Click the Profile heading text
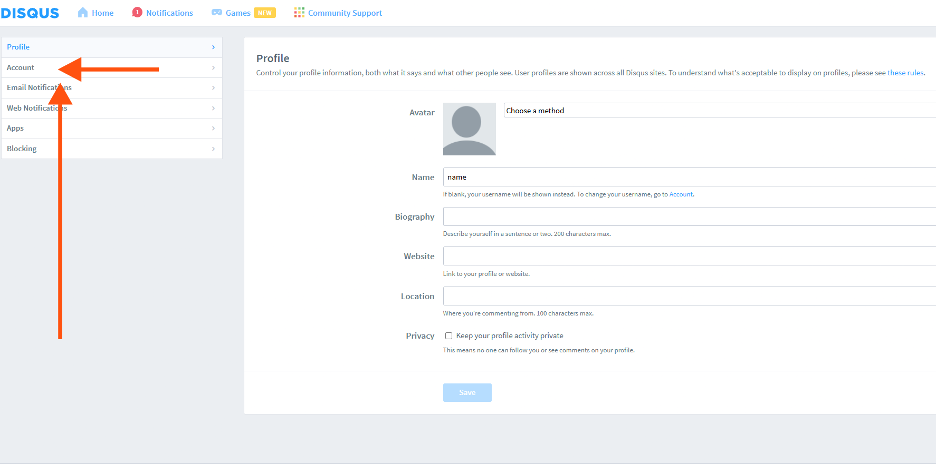The width and height of the screenshot is (936, 464). 273,59
